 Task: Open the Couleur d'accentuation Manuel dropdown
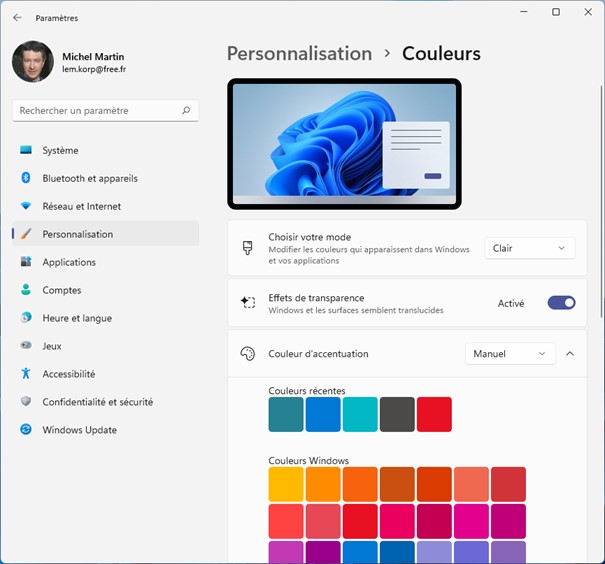click(x=510, y=354)
